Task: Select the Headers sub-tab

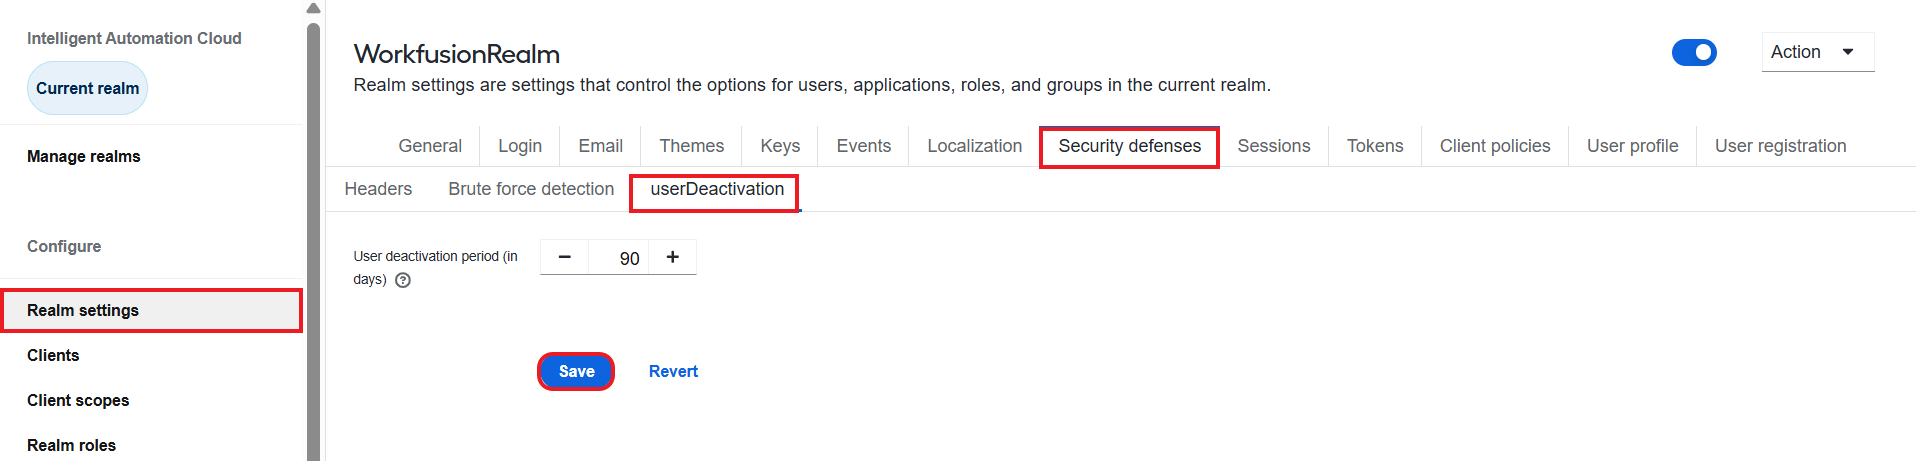Action: tap(378, 189)
